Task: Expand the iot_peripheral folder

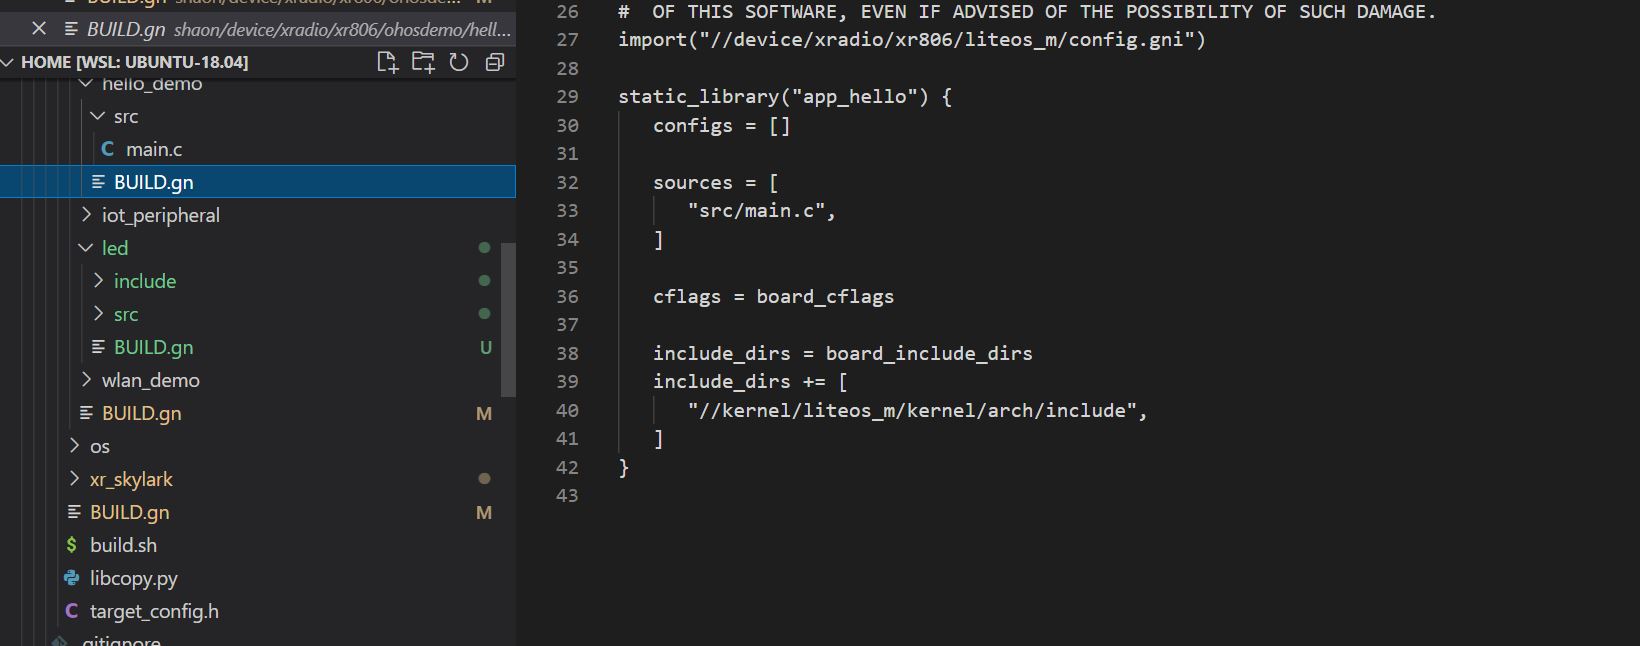Action: point(86,215)
